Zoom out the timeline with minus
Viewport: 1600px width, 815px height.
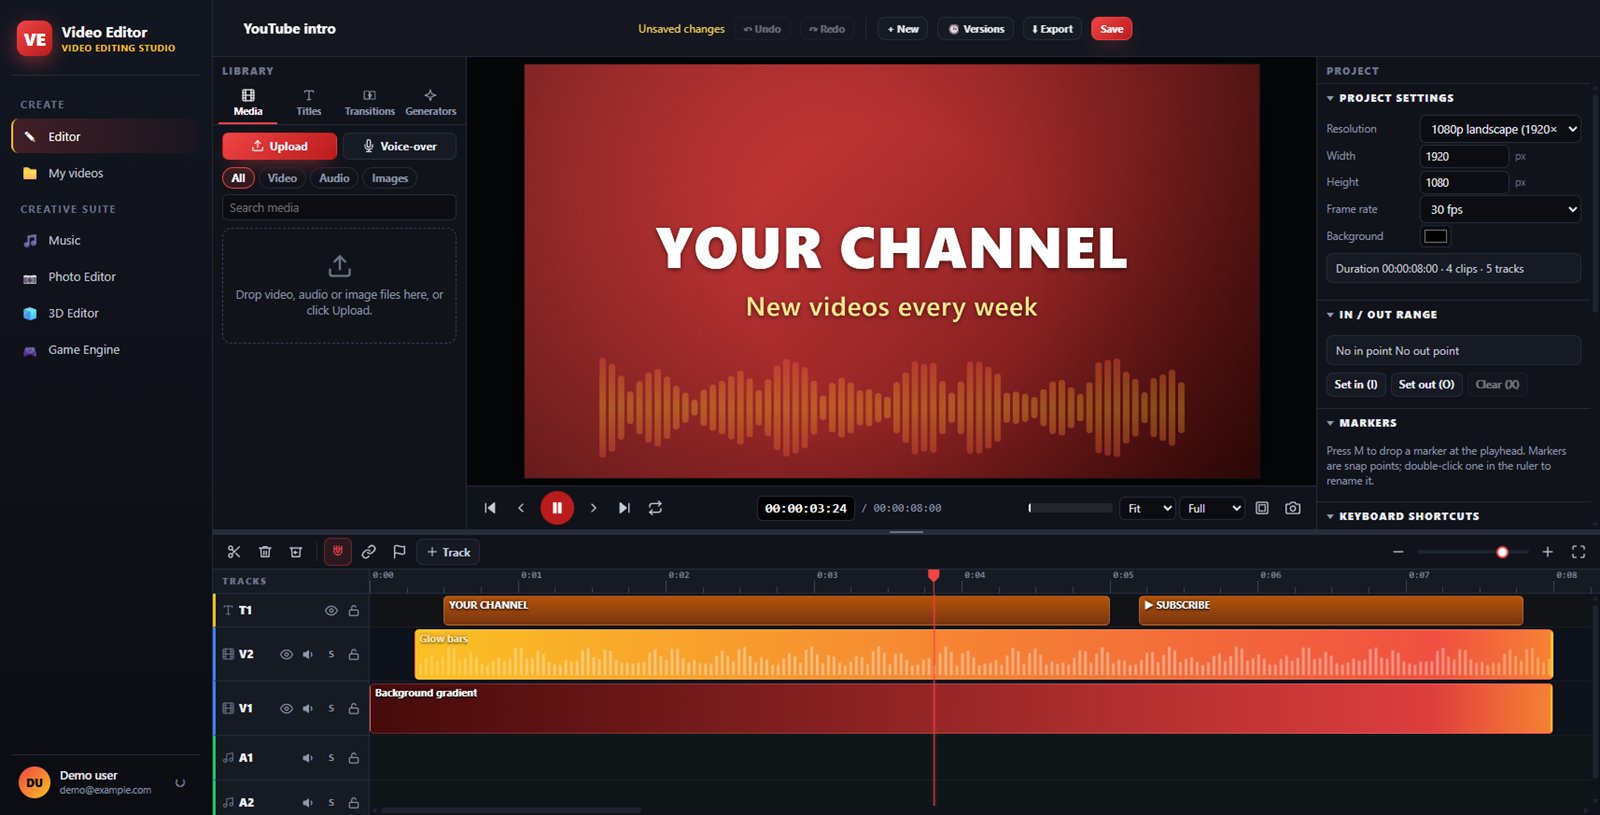tap(1398, 552)
